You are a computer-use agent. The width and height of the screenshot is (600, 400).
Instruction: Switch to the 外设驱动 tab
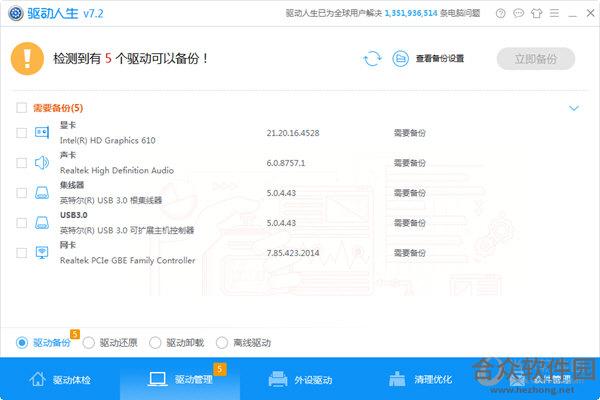(300, 379)
